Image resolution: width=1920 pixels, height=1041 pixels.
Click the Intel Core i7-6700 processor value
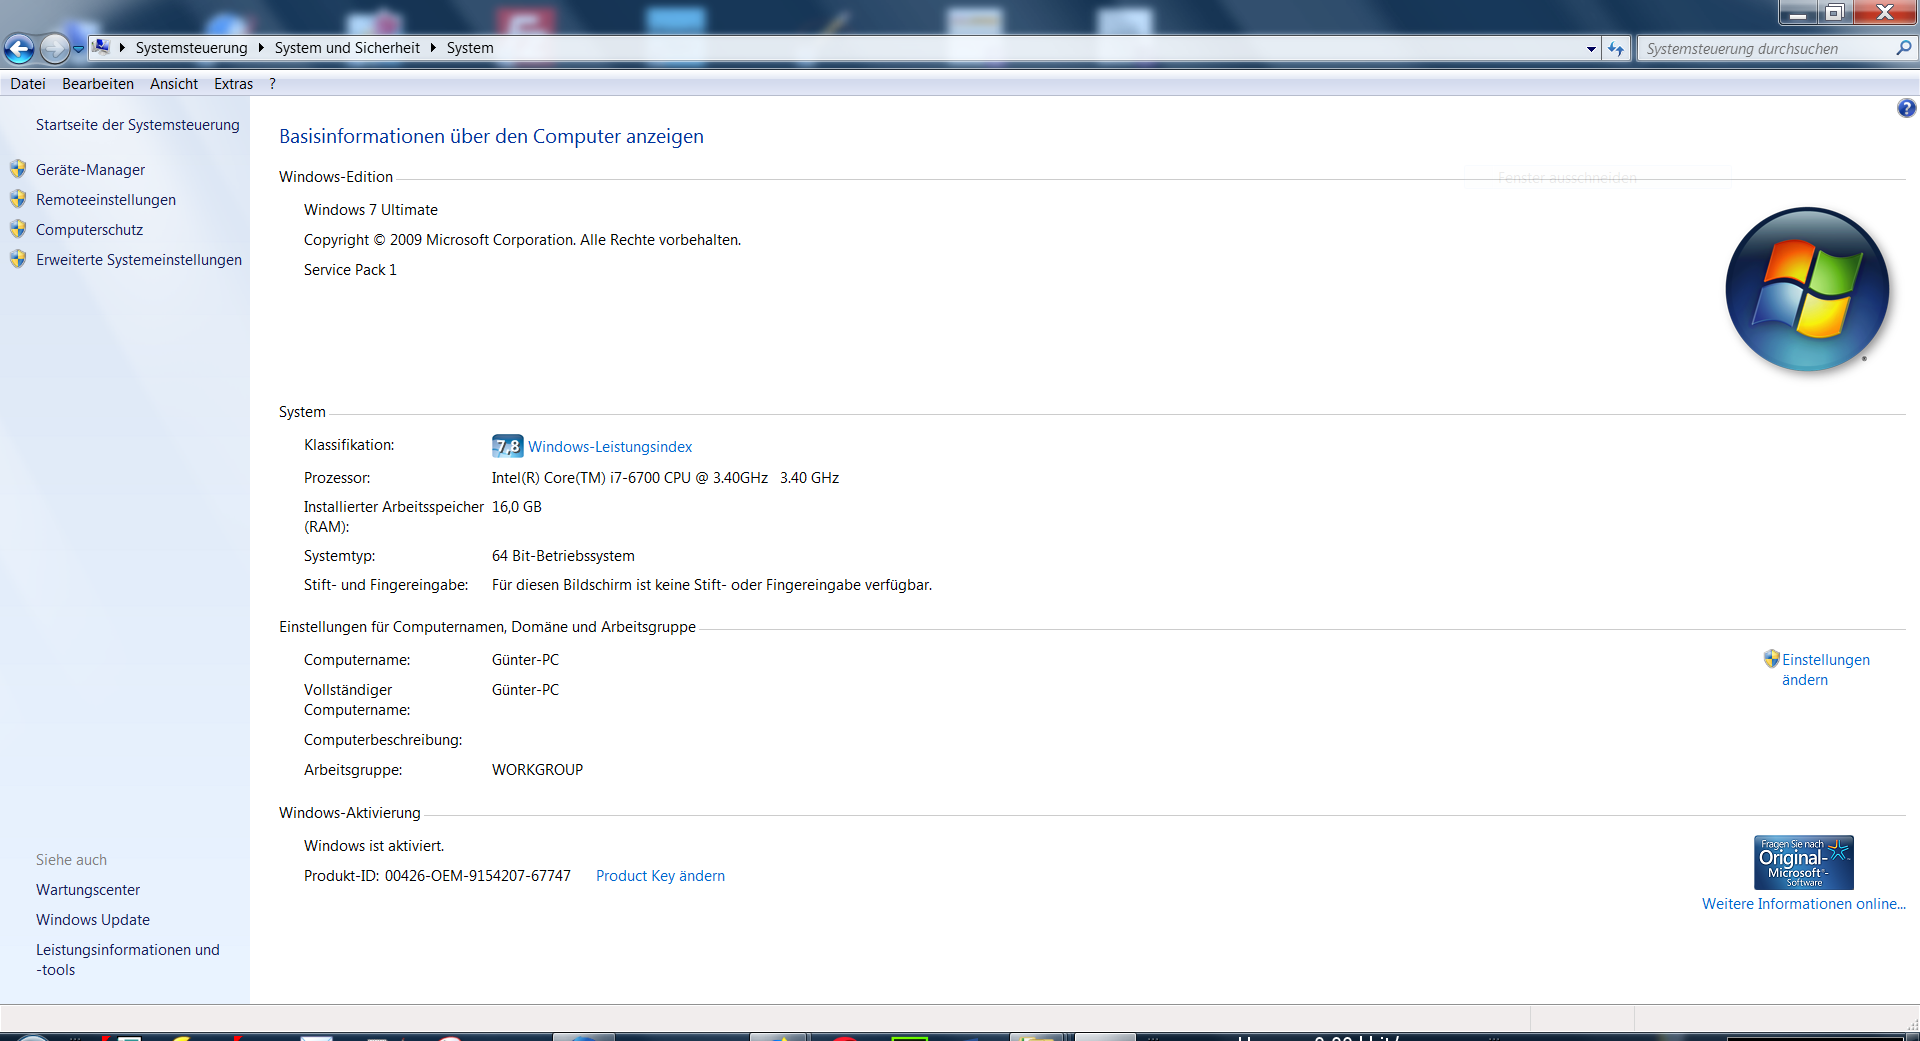pos(665,478)
